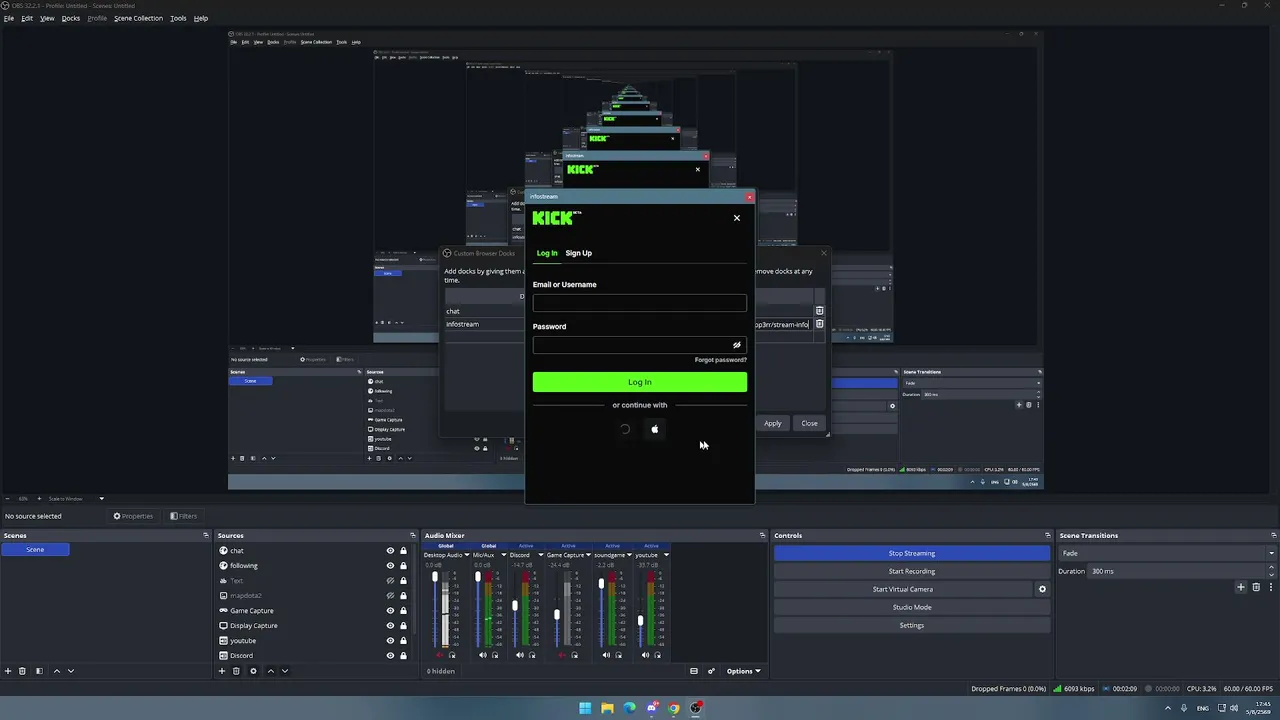Image resolution: width=1280 pixels, height=720 pixels.
Task: Open scene filters icon in Scenes panel
Action: tap(39, 671)
